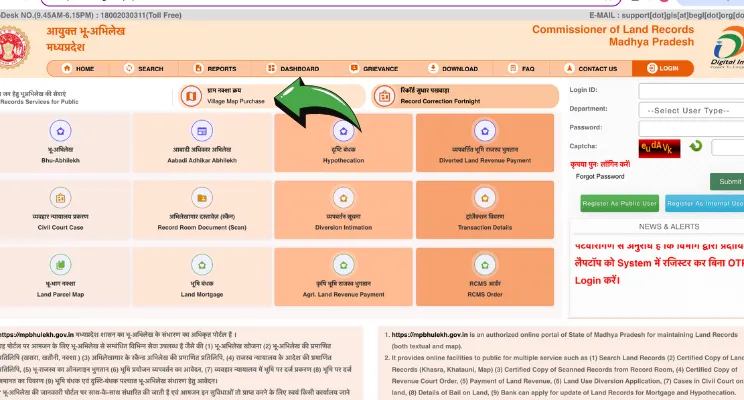Open Diverted Land Revenue Payment icon
Viewport: 744px width, 400px height.
click(x=486, y=132)
